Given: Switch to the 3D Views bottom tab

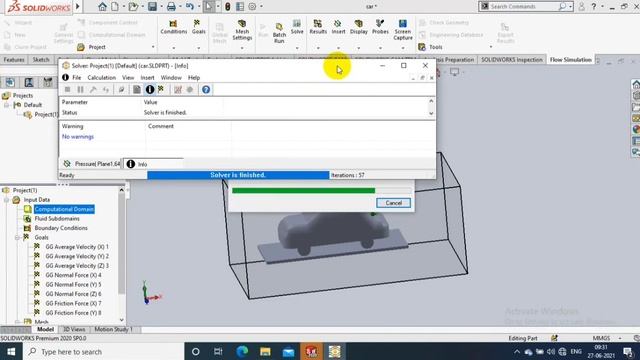Looking at the screenshot, I should [74, 329].
